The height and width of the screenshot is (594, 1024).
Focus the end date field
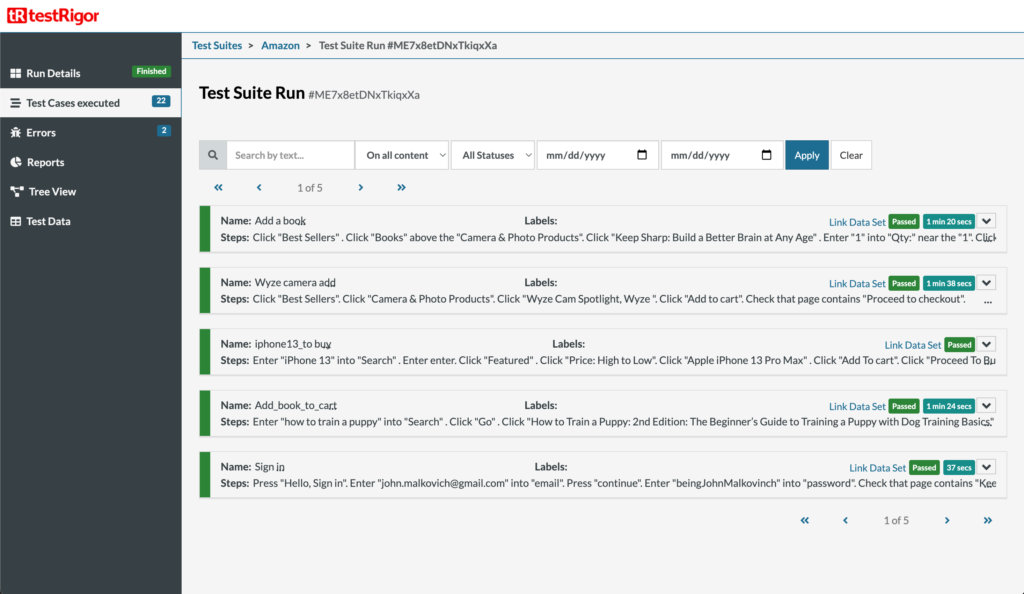click(722, 155)
